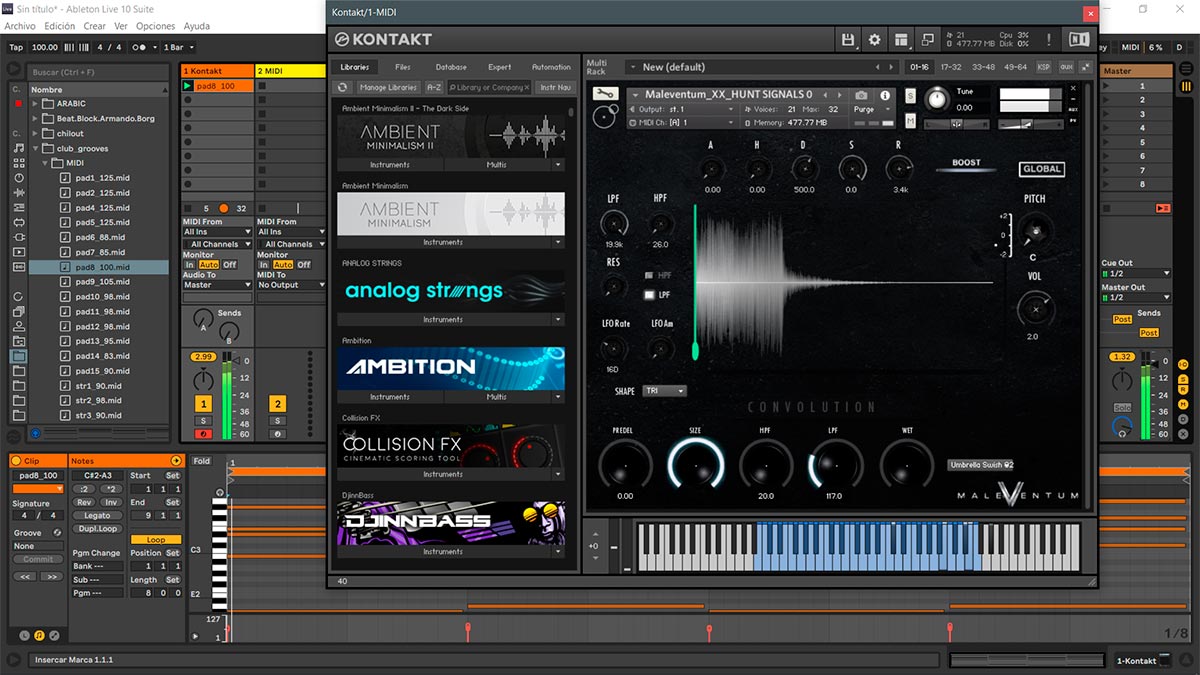Refresh the Kontakt library list
This screenshot has width=1200, height=675.
[343, 88]
